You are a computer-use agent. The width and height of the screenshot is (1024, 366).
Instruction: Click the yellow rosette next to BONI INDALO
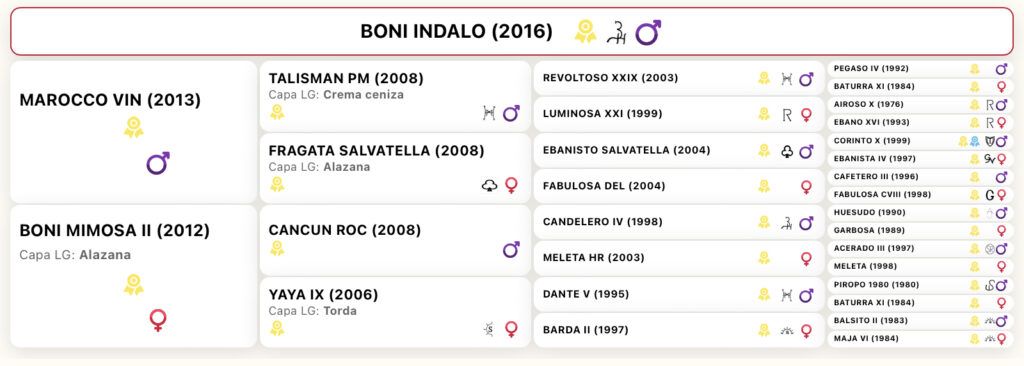click(x=584, y=31)
